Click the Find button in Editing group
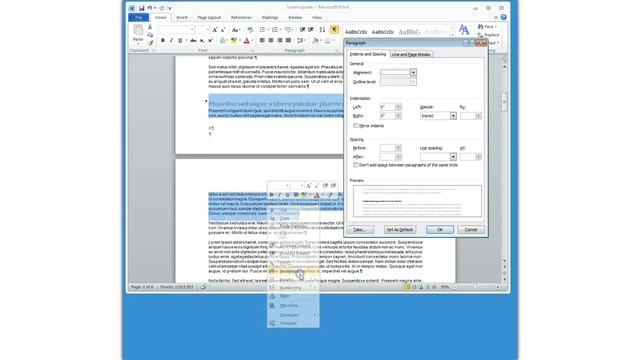The image size is (640, 360). pyautogui.click(x=485, y=27)
